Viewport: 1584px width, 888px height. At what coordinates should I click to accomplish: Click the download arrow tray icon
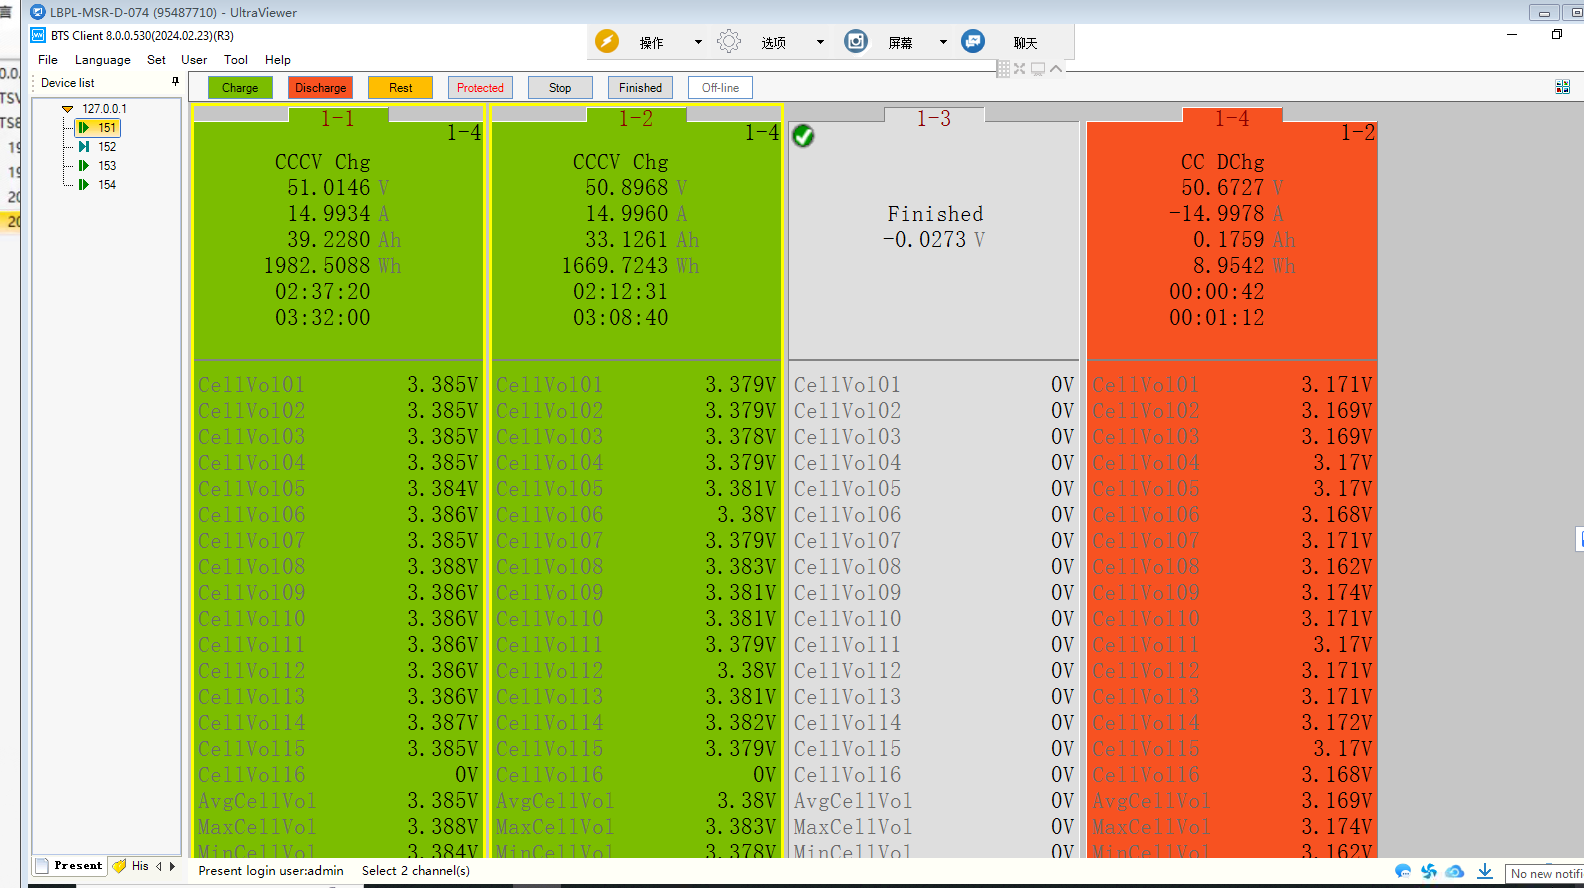[1485, 872]
